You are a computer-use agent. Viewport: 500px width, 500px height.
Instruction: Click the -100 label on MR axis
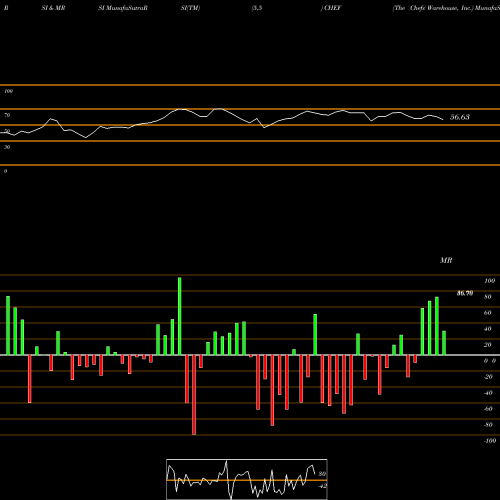point(490,441)
